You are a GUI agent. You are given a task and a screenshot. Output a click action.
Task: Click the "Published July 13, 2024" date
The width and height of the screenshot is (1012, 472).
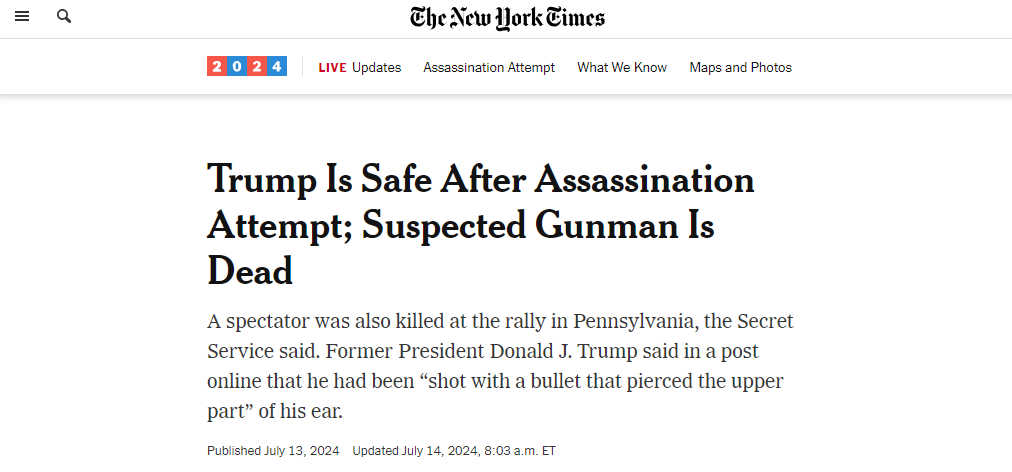pos(273,451)
